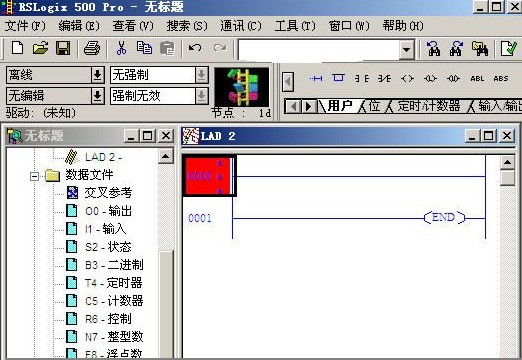Viewport: 522px width, 360px height.
Task: Open the 无强制 dropdown arrow
Action: coord(201,75)
